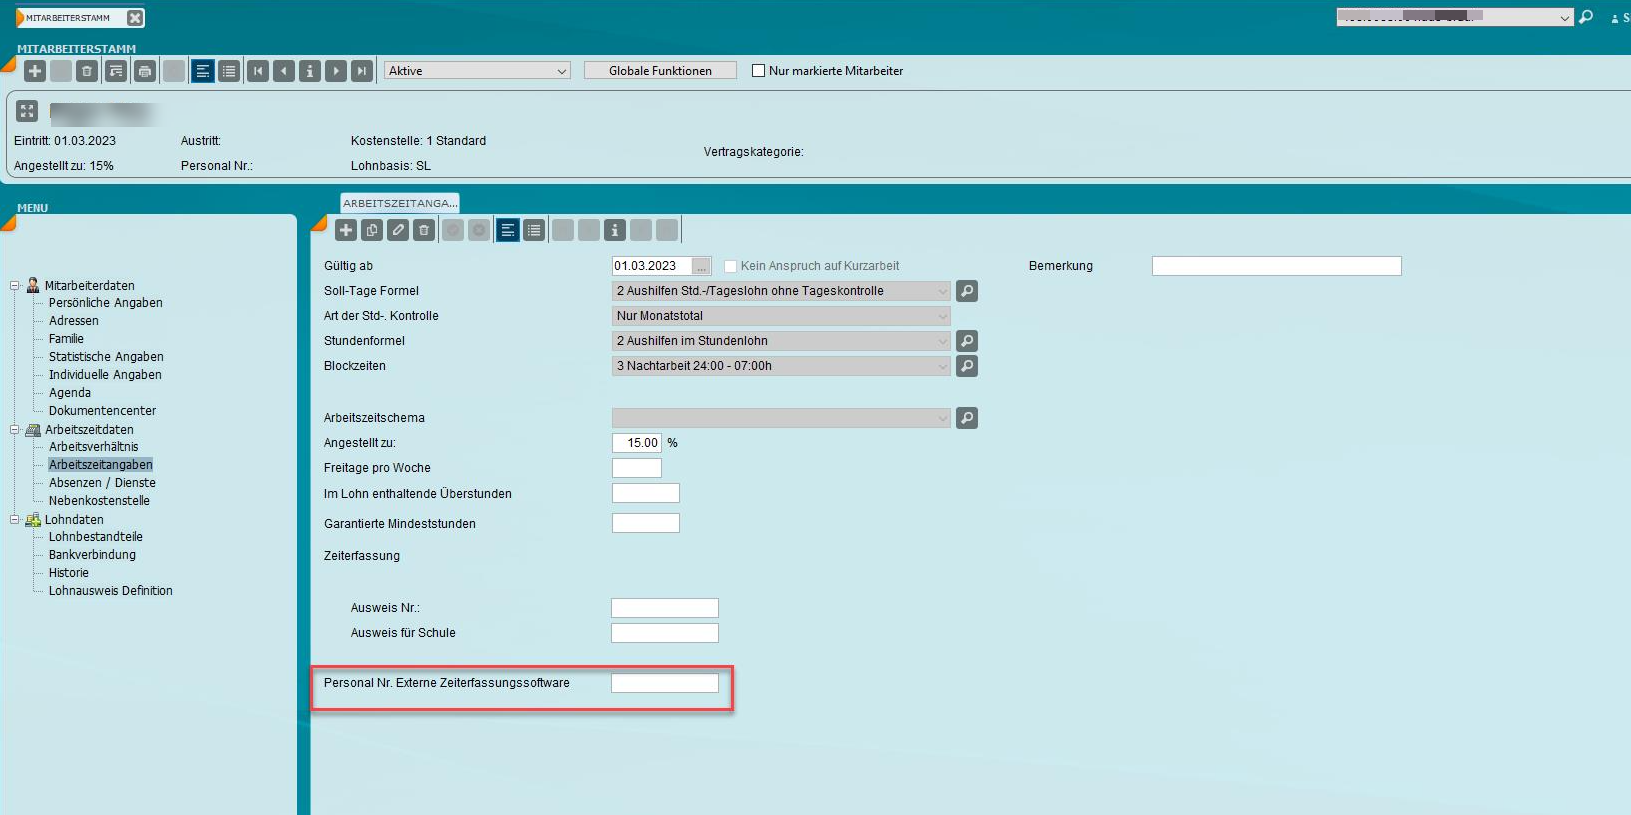Toggle Kein Anspruch auf Kurzarbeit checkbox

(731, 266)
